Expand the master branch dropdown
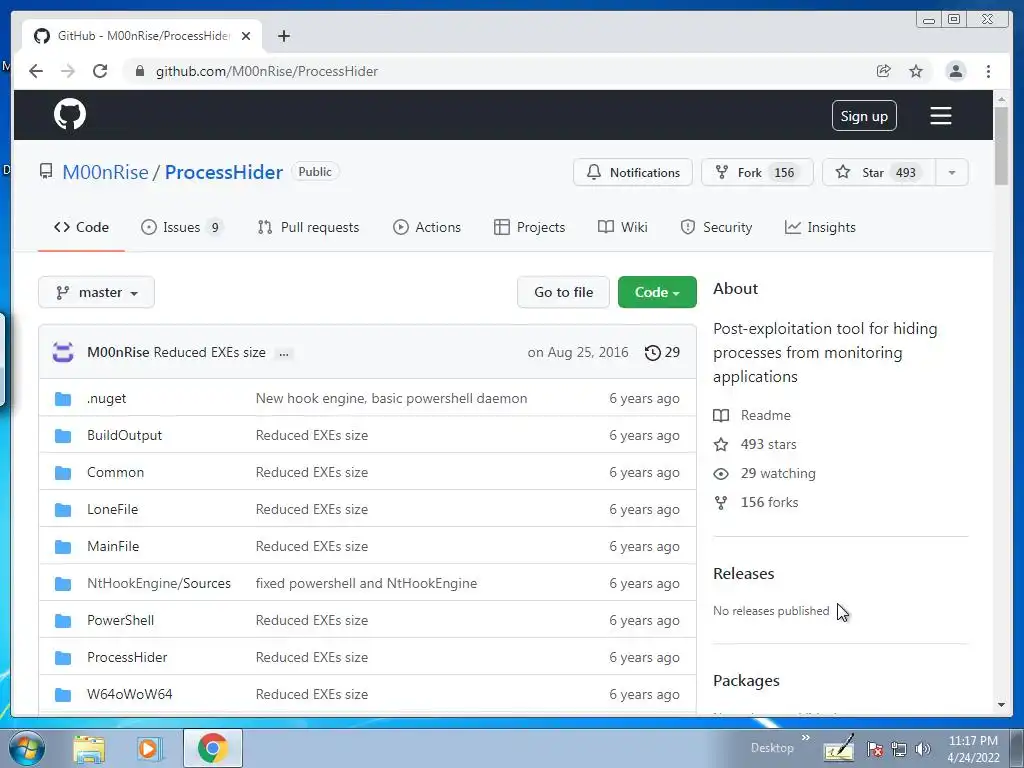The height and width of the screenshot is (768, 1024). click(97, 292)
